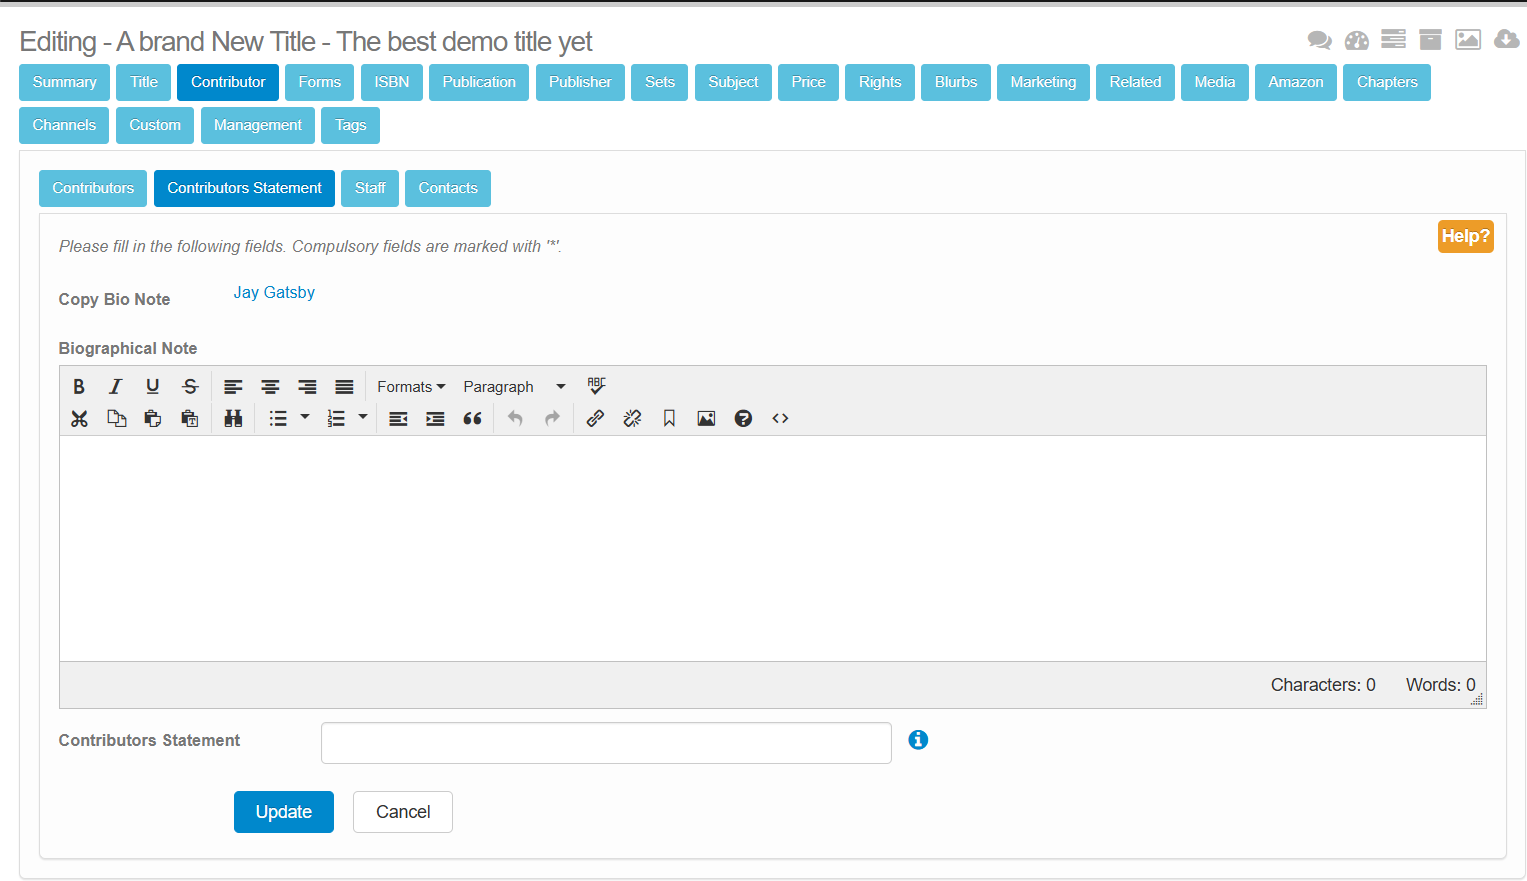Increase indent in editor
This screenshot has height=881, width=1527.
tap(435, 419)
